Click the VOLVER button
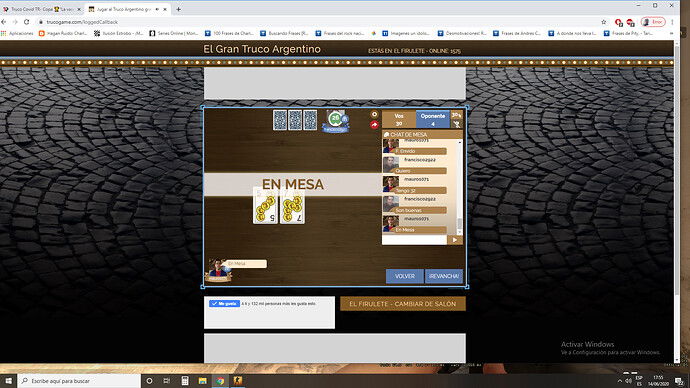Image resolution: width=690 pixels, height=388 pixels. (404, 276)
